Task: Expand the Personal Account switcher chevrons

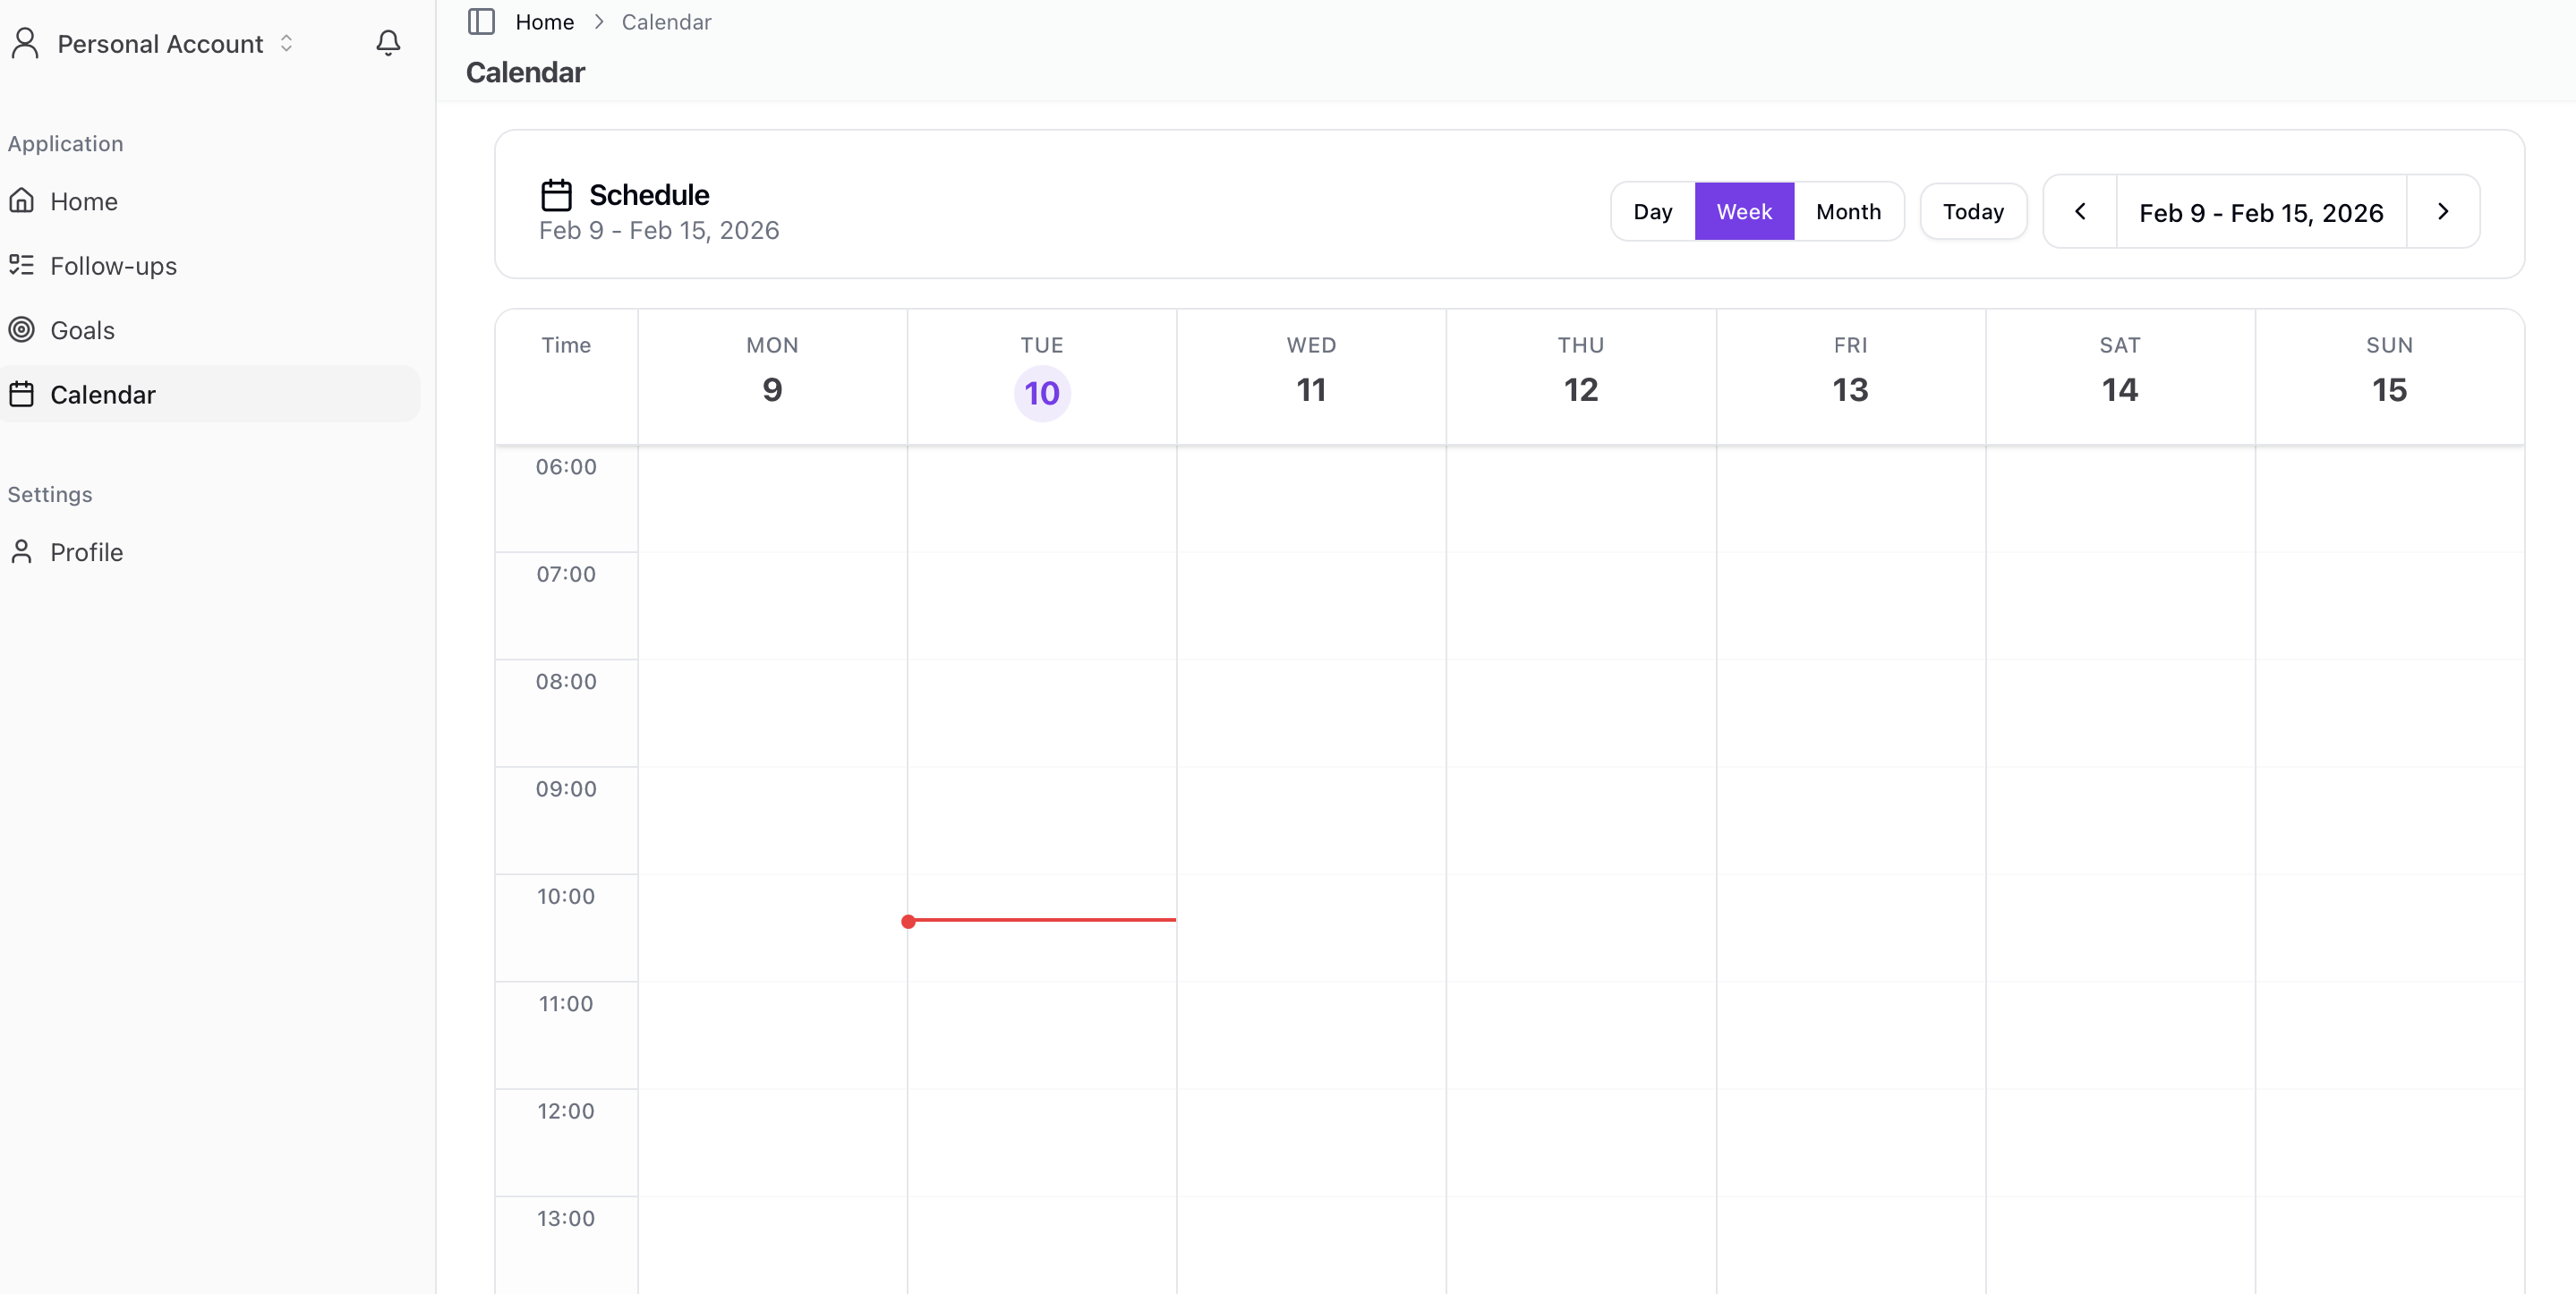Action: click(287, 43)
